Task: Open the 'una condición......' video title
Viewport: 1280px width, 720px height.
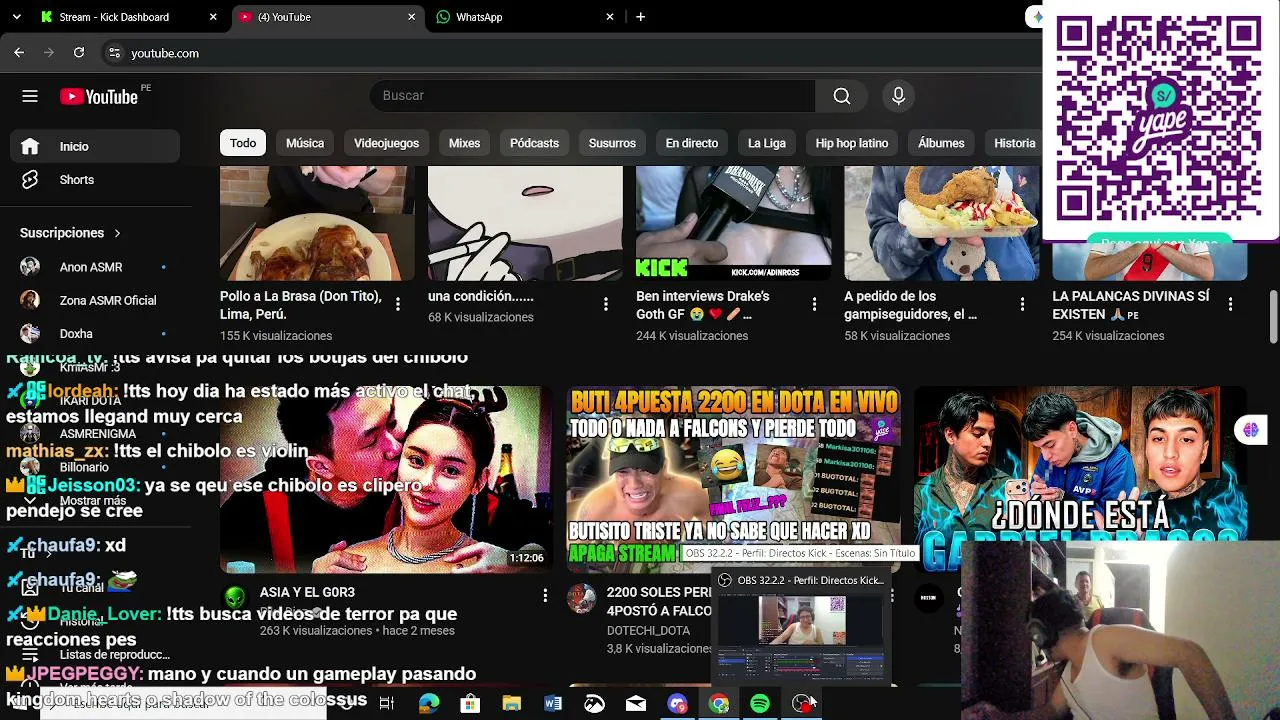Action: coord(481,296)
